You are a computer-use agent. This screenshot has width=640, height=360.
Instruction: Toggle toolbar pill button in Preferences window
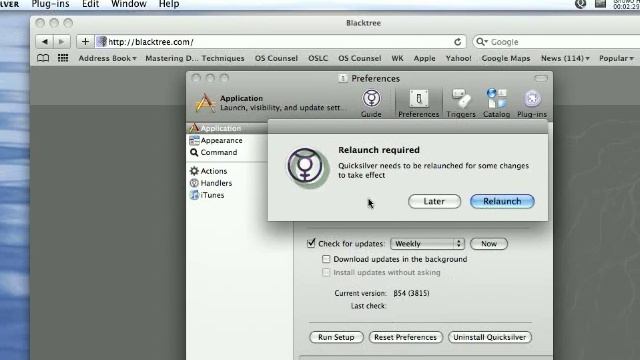[541, 78]
